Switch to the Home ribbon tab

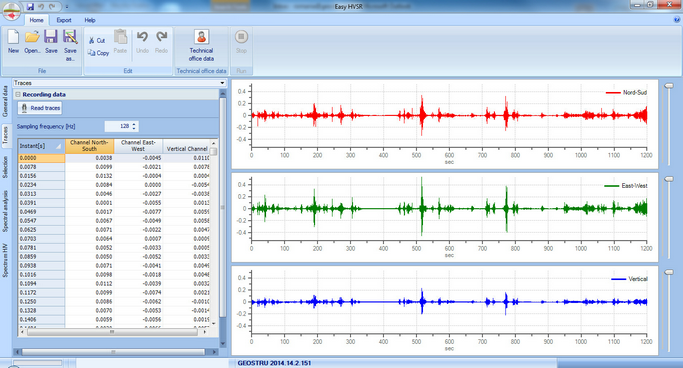pos(36,20)
